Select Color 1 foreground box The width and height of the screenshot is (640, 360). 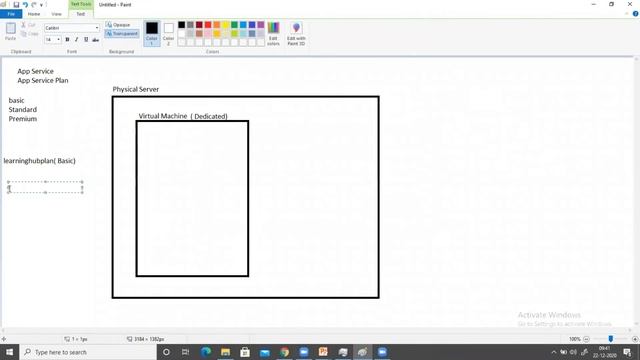(152, 33)
